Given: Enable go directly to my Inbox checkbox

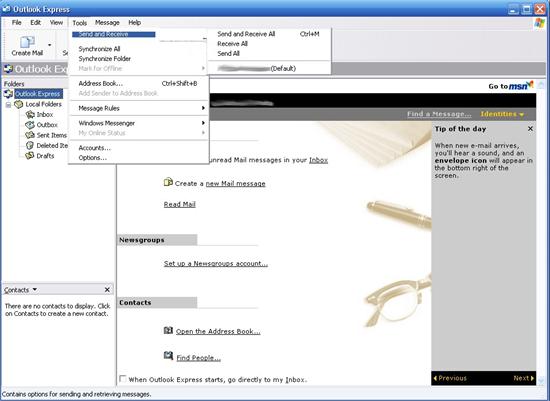Looking at the screenshot, I should click(x=123, y=379).
